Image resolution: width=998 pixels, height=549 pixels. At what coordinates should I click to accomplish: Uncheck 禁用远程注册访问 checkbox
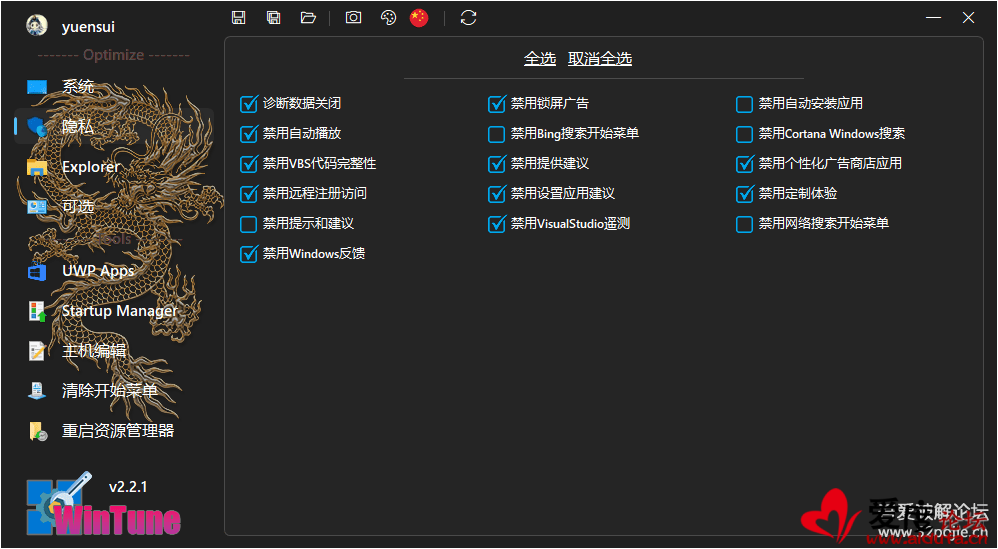(x=248, y=193)
